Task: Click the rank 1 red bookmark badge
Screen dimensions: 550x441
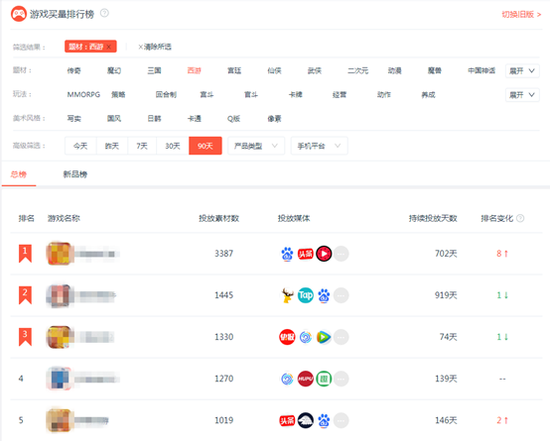Action: 25,253
